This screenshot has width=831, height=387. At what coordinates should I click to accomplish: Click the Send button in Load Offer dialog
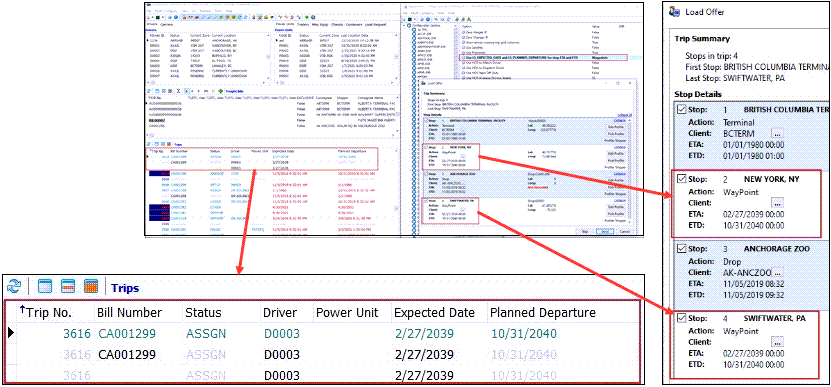click(x=605, y=232)
